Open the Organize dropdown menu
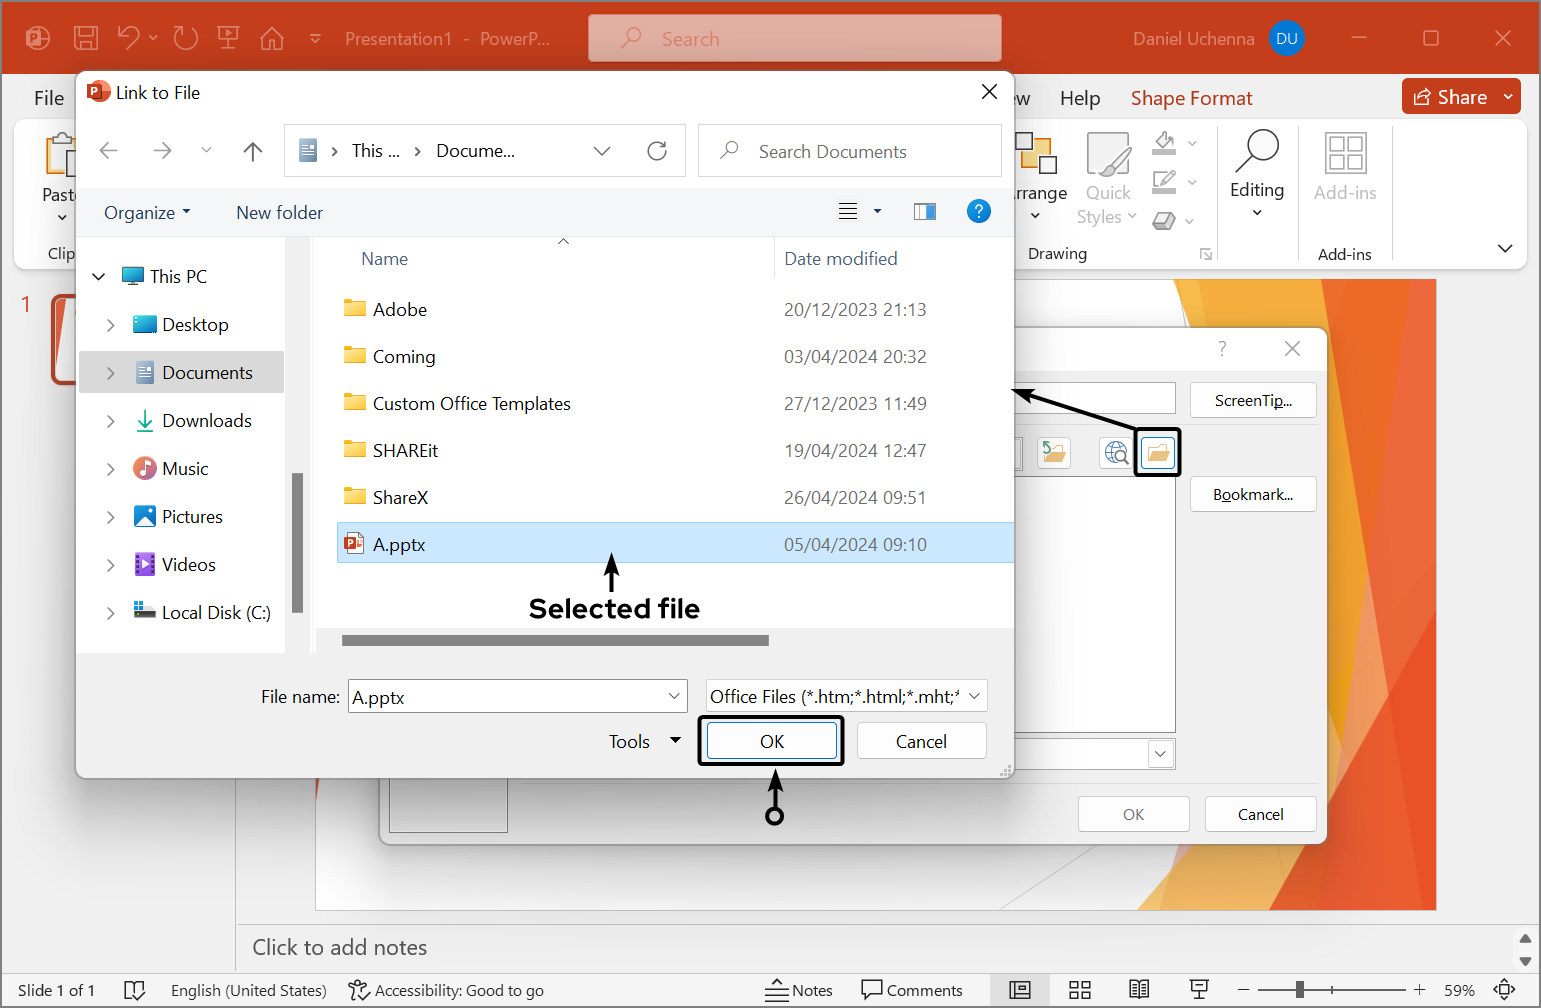Screen dimensions: 1541x1008 (147, 212)
